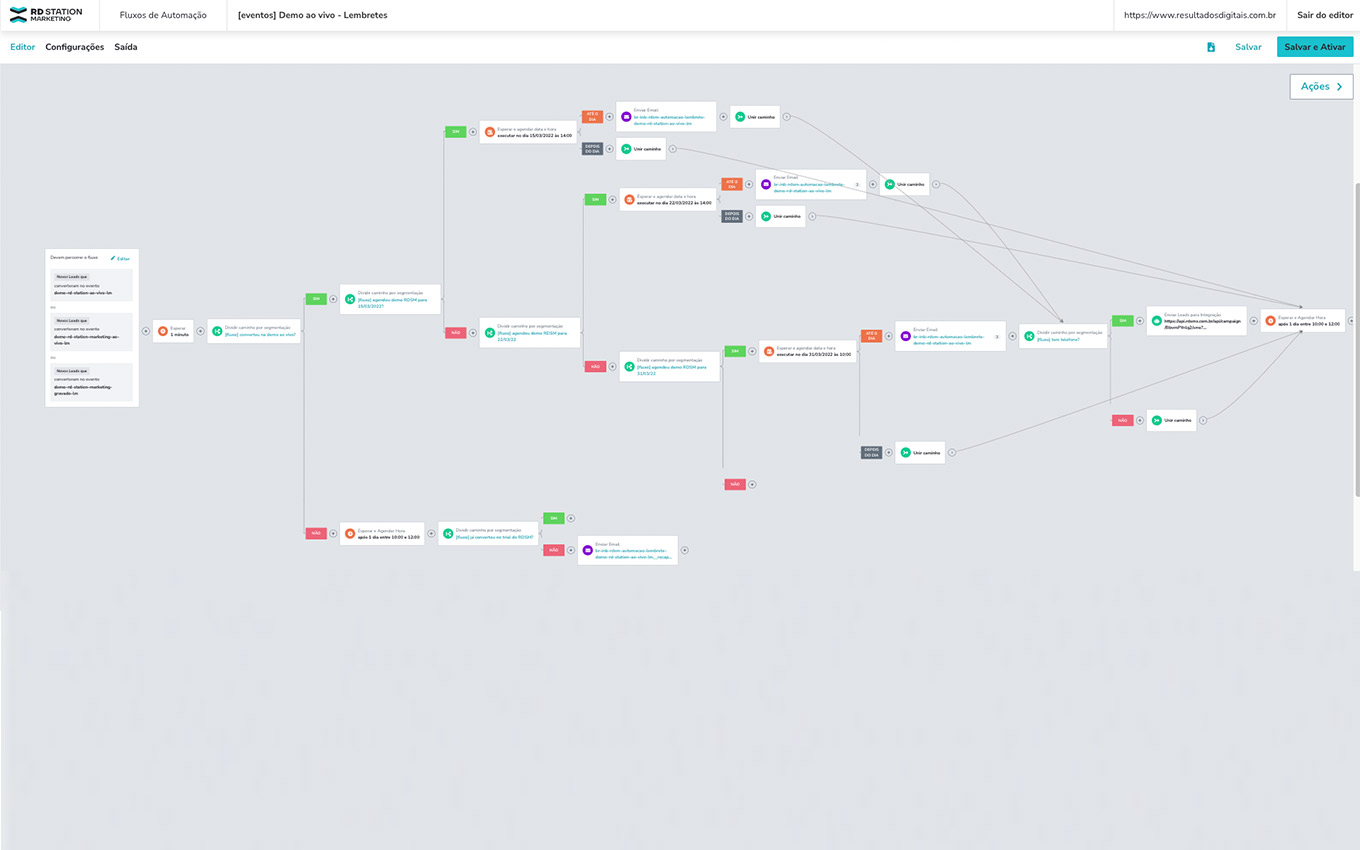
Task: Click the pencil Editar link in entry conditions card
Action: 120,258
